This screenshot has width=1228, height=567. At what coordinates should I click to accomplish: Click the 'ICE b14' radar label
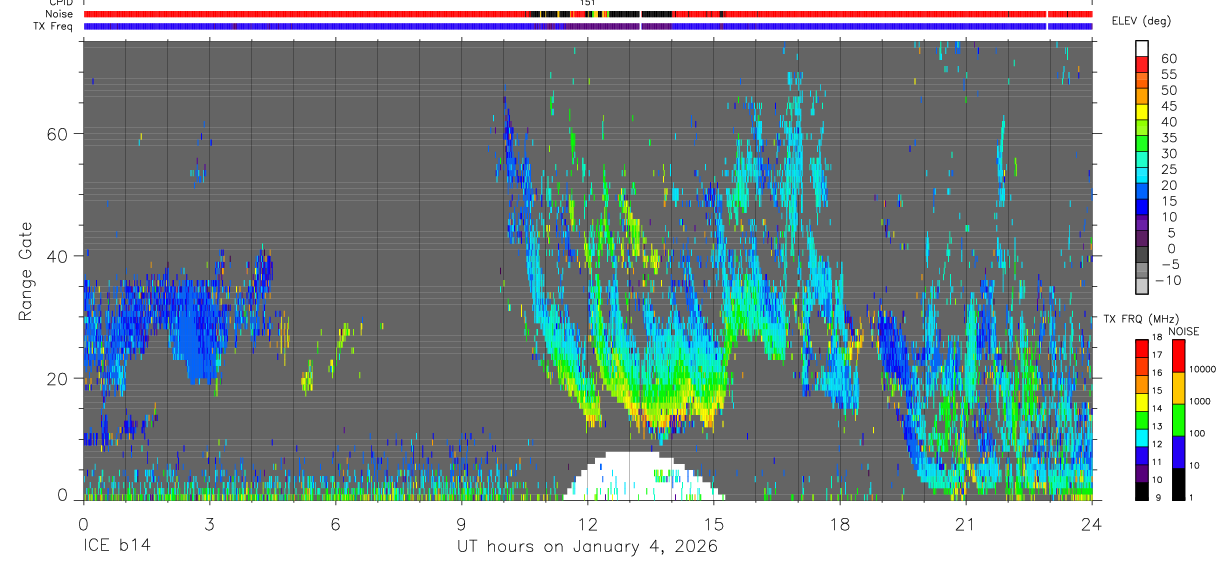click(115, 547)
